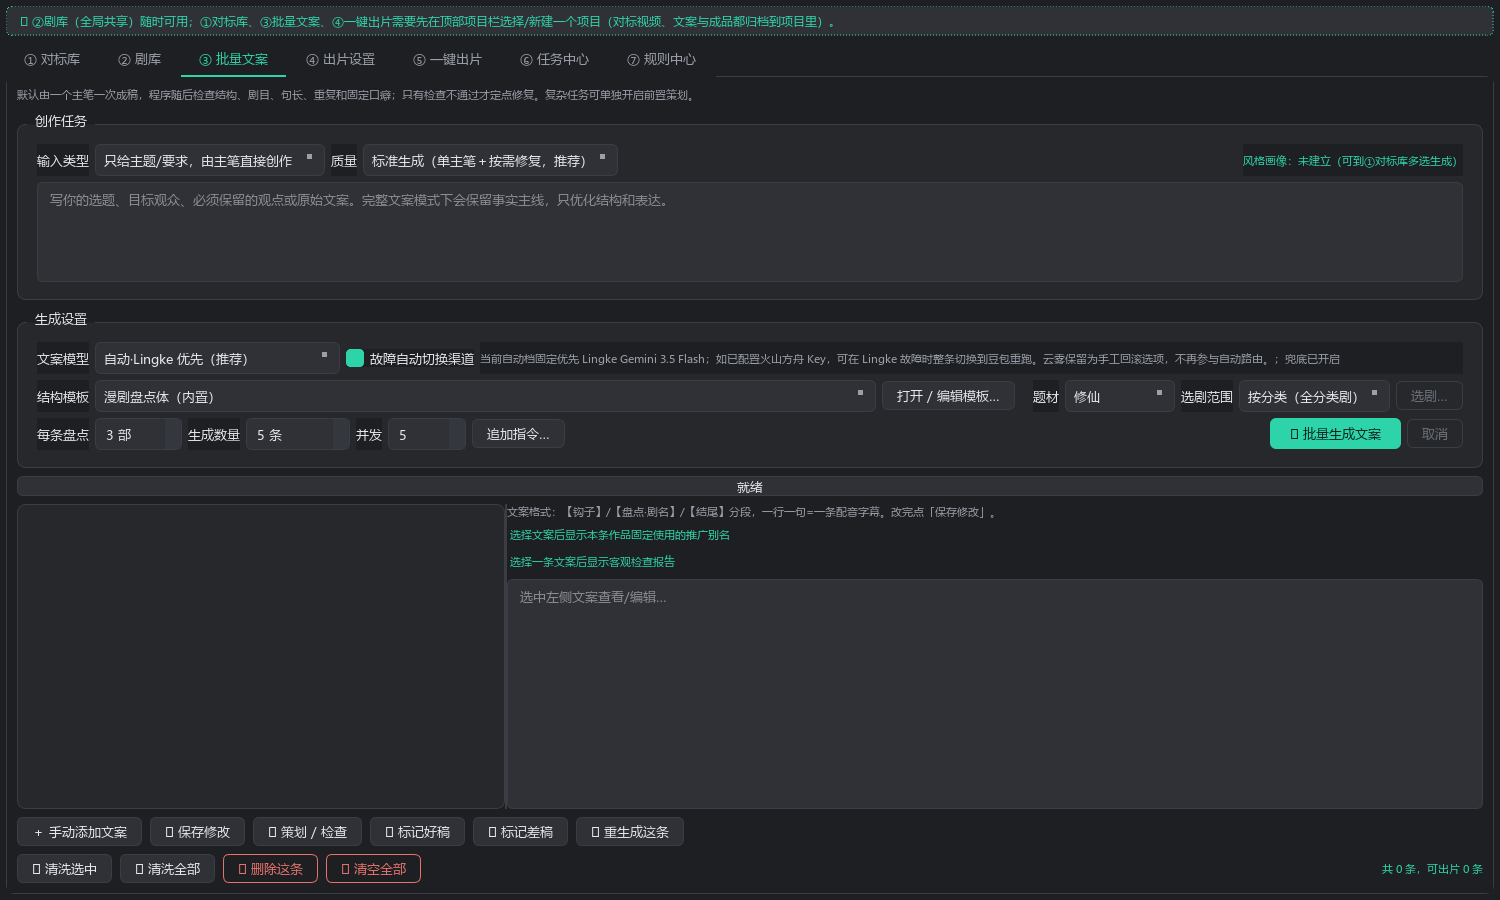This screenshot has width=1500, height=900.
Task: Focus the 创作任务 topic text area
Action: pyautogui.click(x=750, y=232)
